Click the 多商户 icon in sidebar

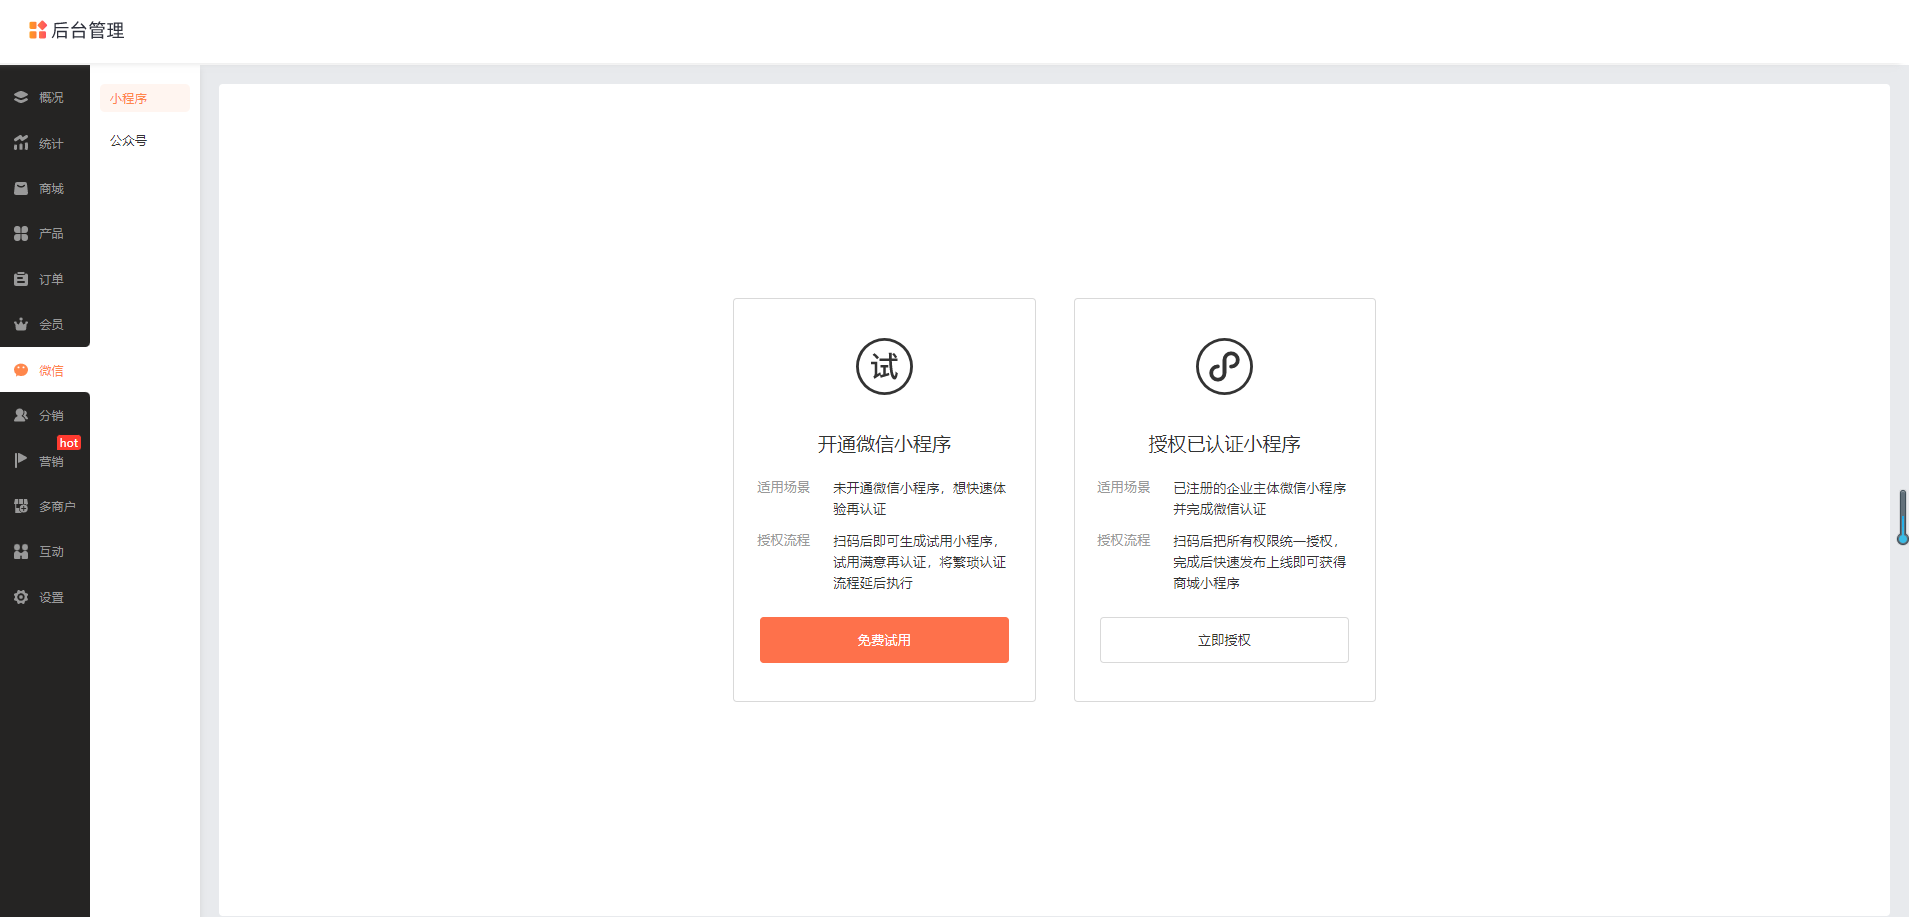[21, 506]
